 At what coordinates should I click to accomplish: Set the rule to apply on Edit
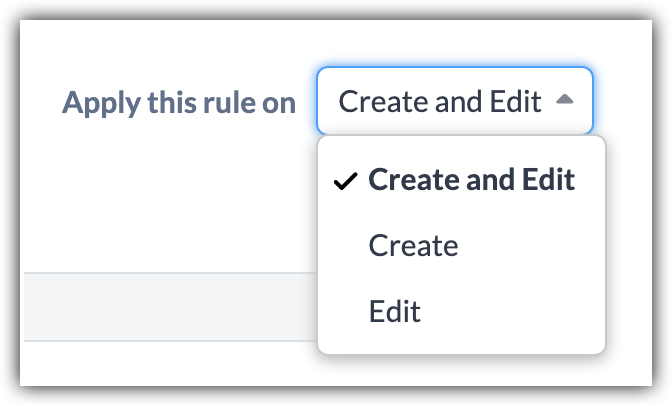(x=394, y=311)
